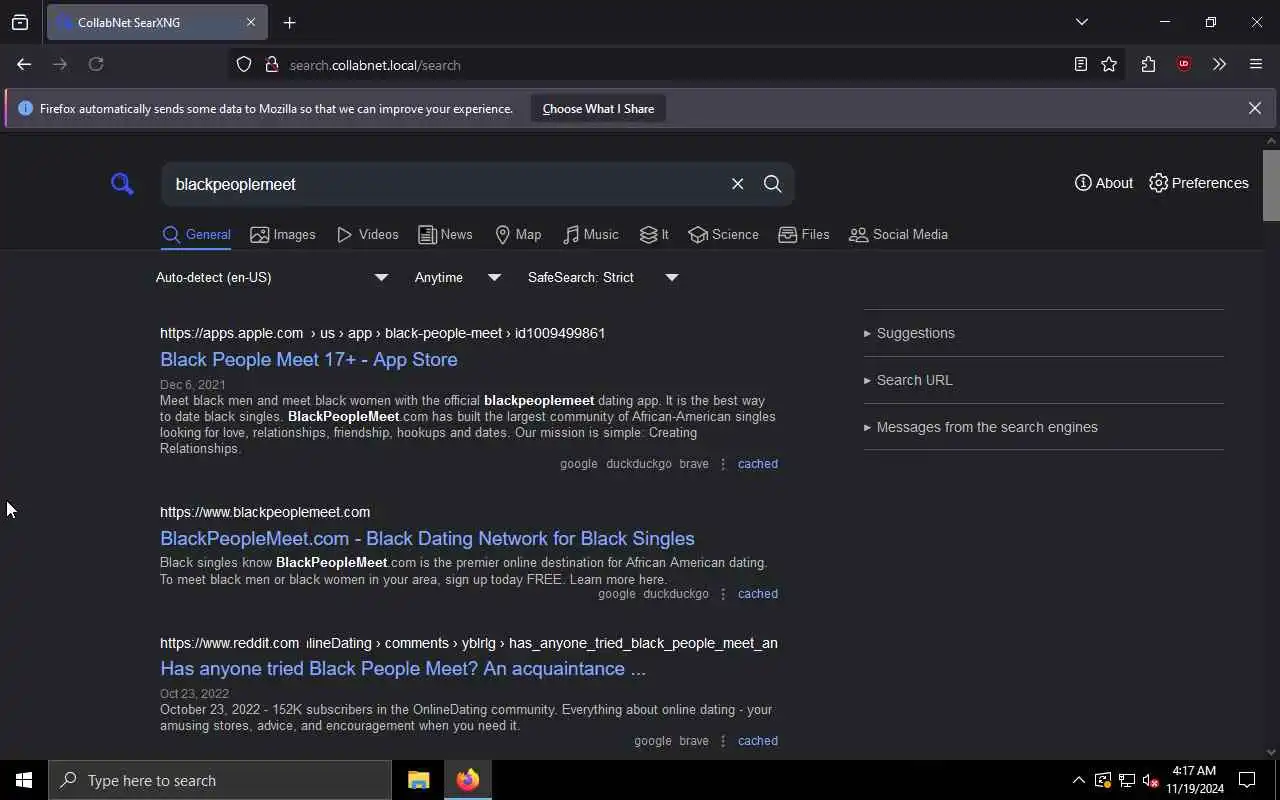Open the SafeSearch: Strict dropdown
The image size is (1280, 800).
(x=602, y=277)
